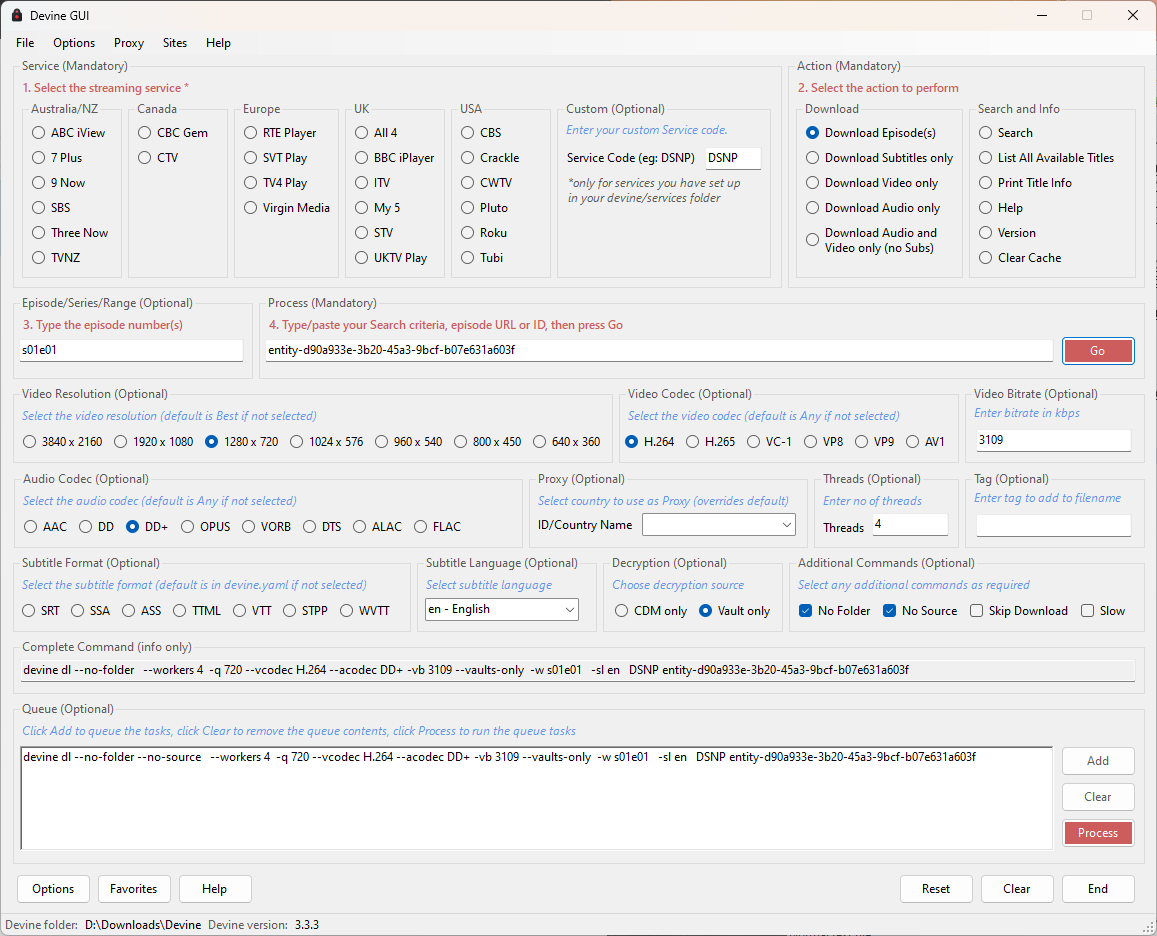Open the ID/Country Name proxy dropdown
The width and height of the screenshot is (1157, 936).
tap(718, 525)
